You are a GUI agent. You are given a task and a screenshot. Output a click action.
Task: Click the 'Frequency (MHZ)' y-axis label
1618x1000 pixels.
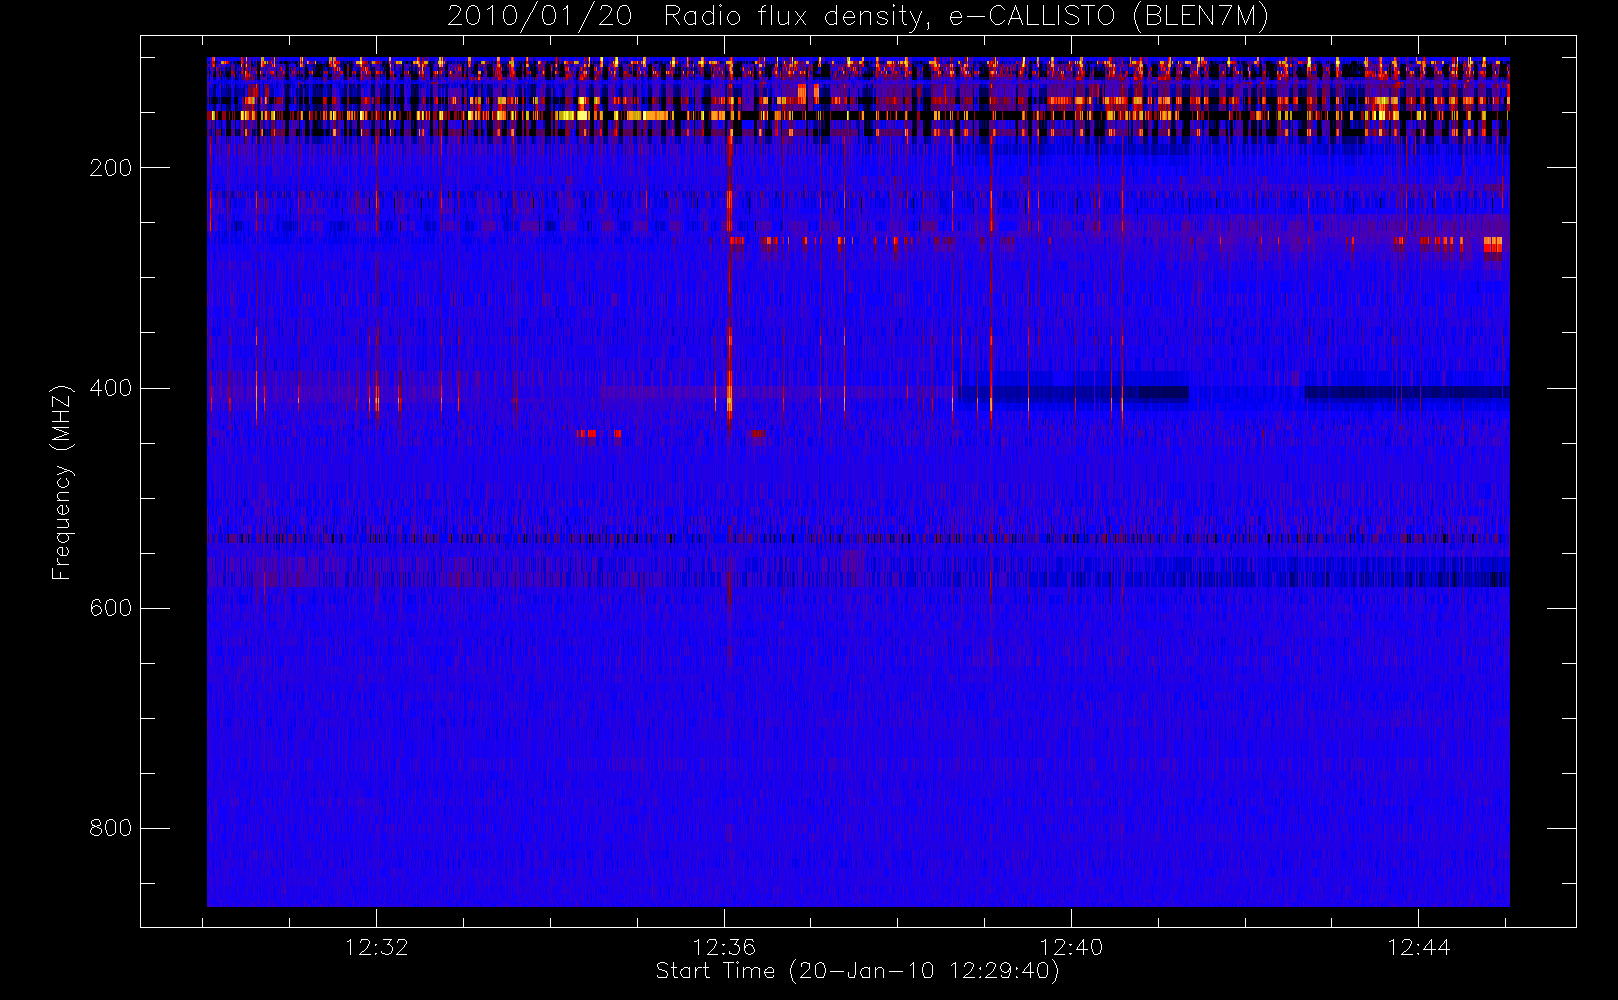62,482
